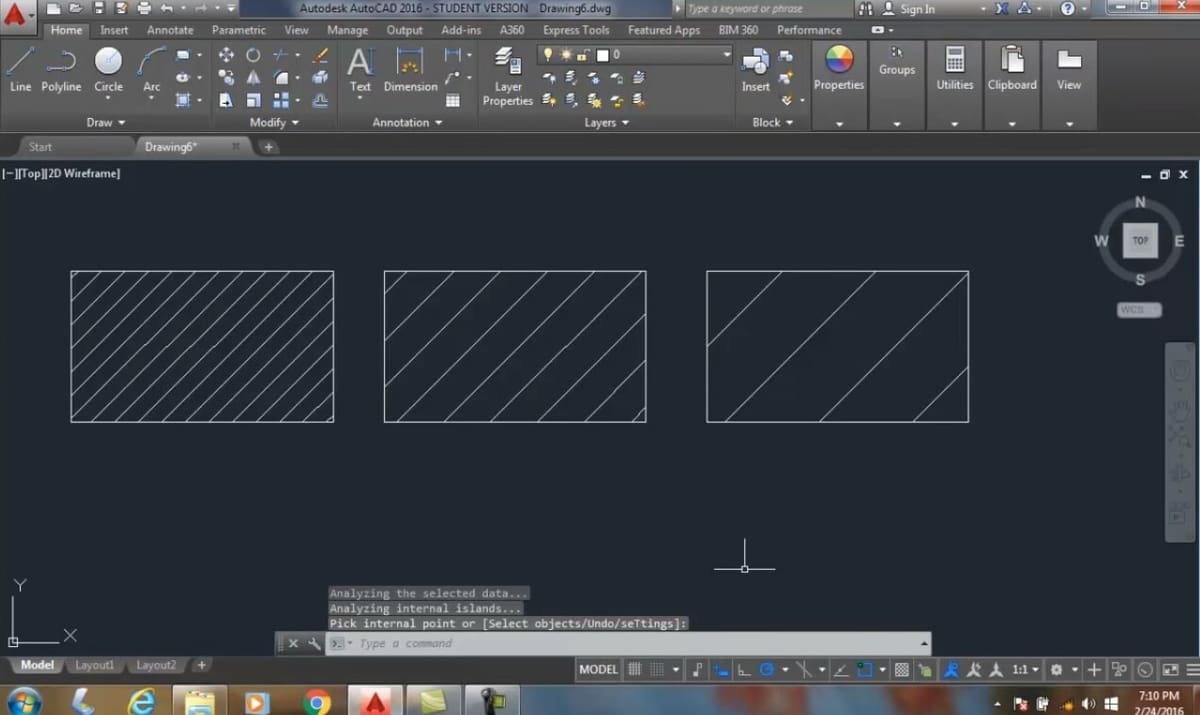Open the Output ribbon tab

tap(404, 30)
